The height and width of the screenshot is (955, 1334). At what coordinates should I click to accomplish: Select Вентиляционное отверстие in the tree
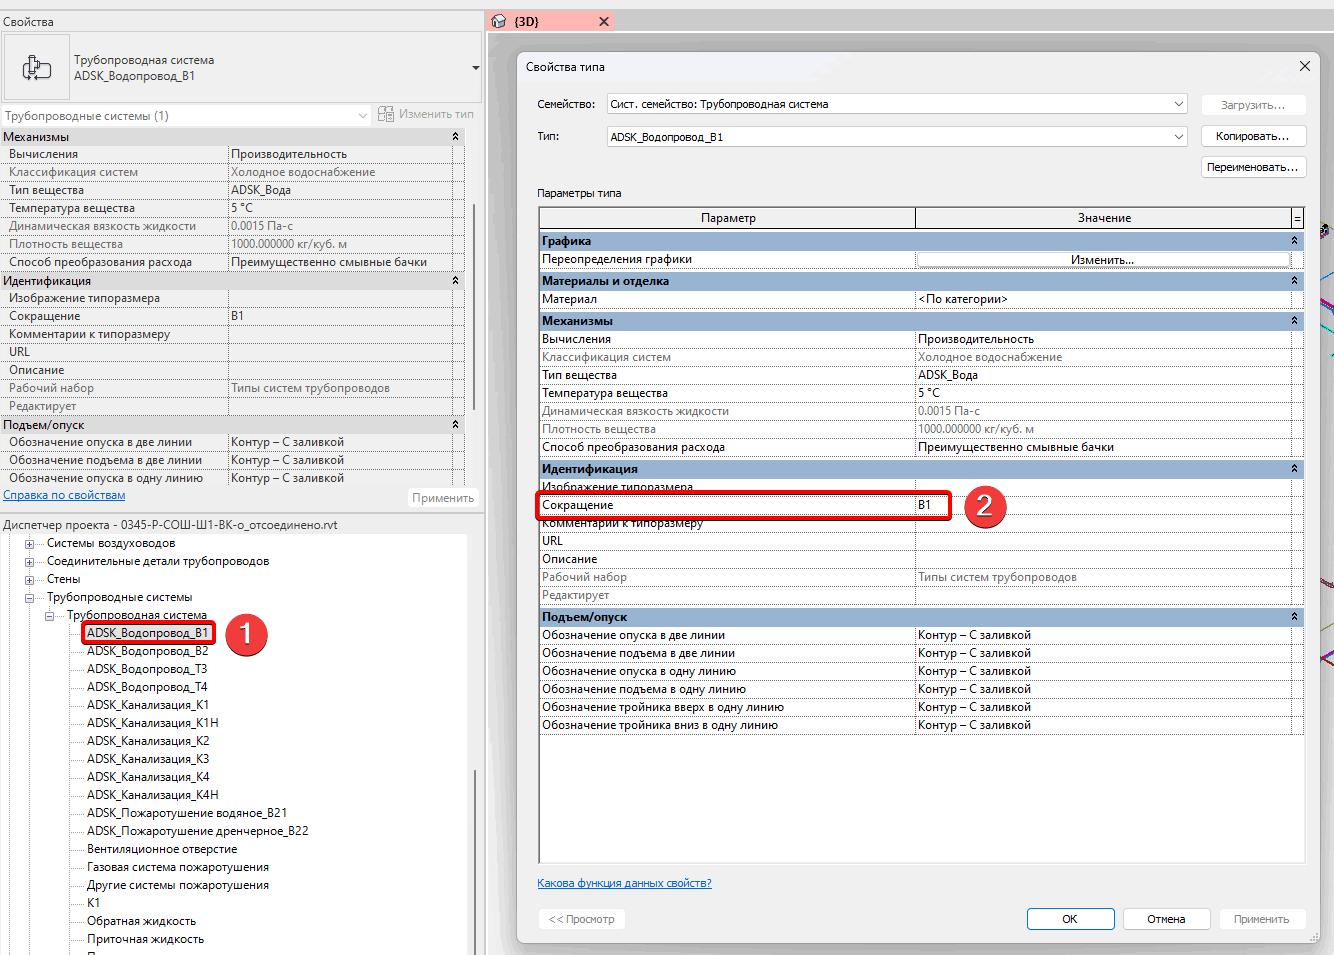(162, 849)
